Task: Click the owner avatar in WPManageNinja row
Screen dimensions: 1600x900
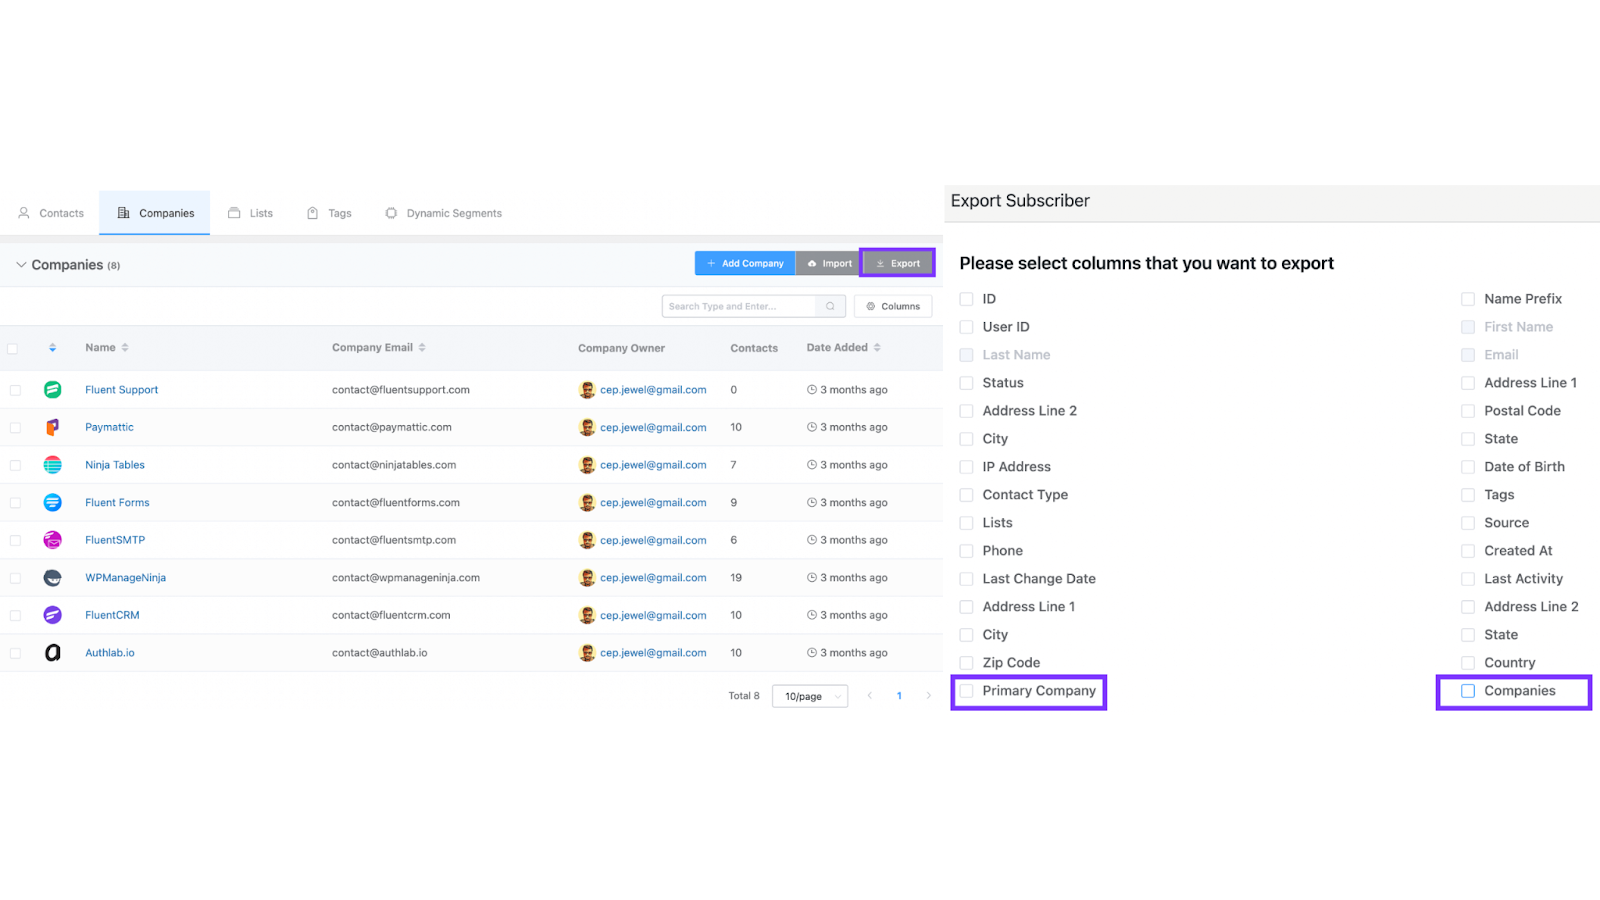Action: pyautogui.click(x=587, y=578)
